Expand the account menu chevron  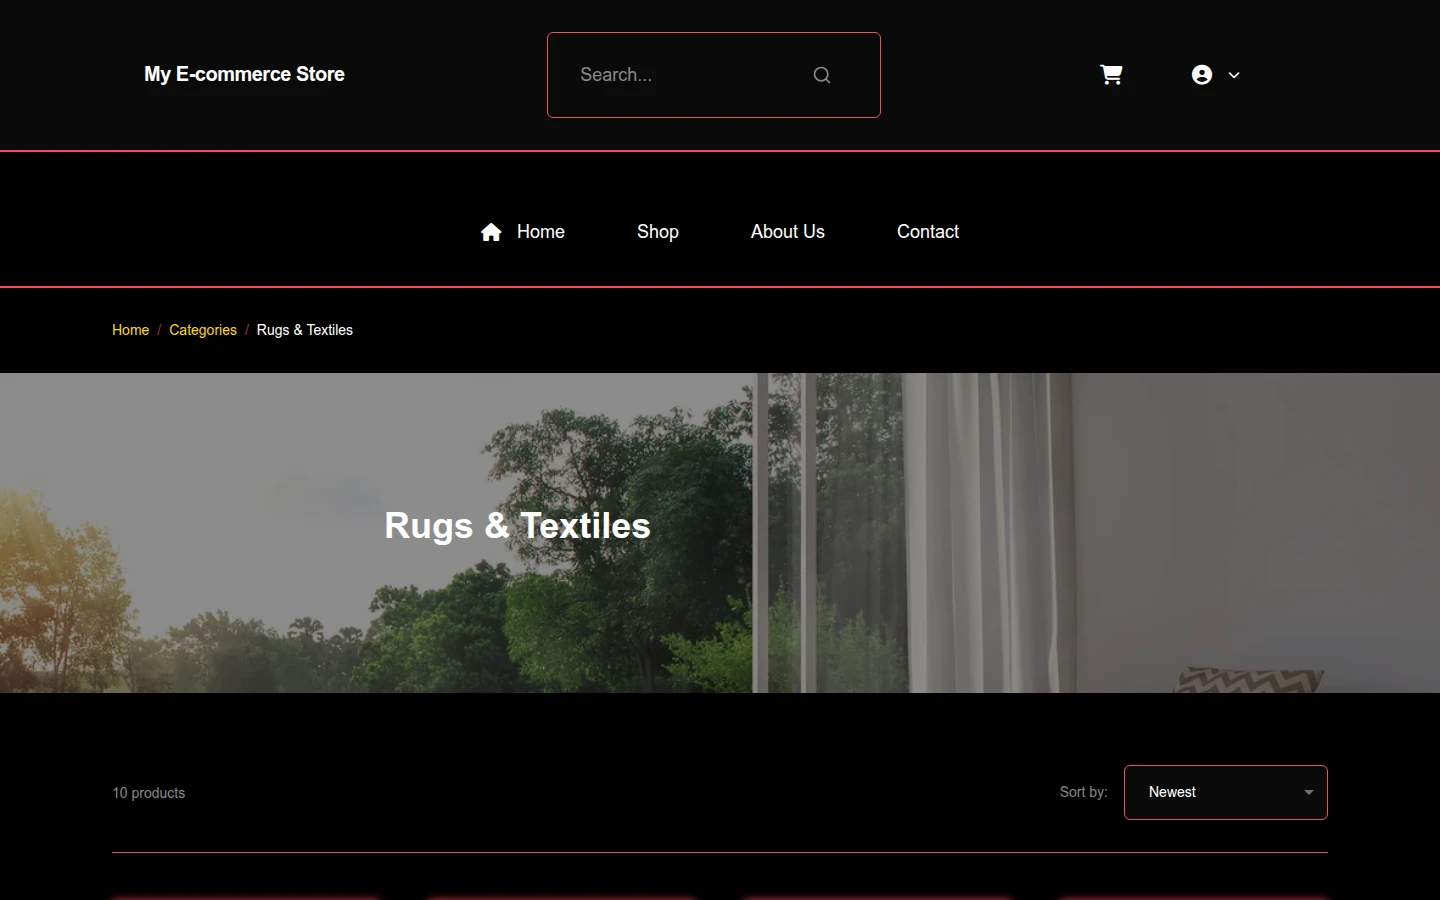tap(1234, 75)
